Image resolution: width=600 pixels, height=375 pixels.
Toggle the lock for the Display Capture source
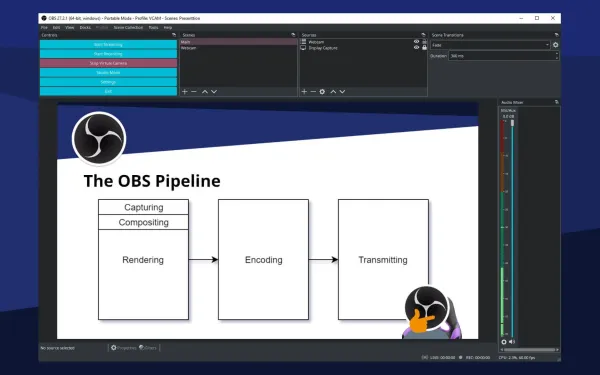point(424,47)
